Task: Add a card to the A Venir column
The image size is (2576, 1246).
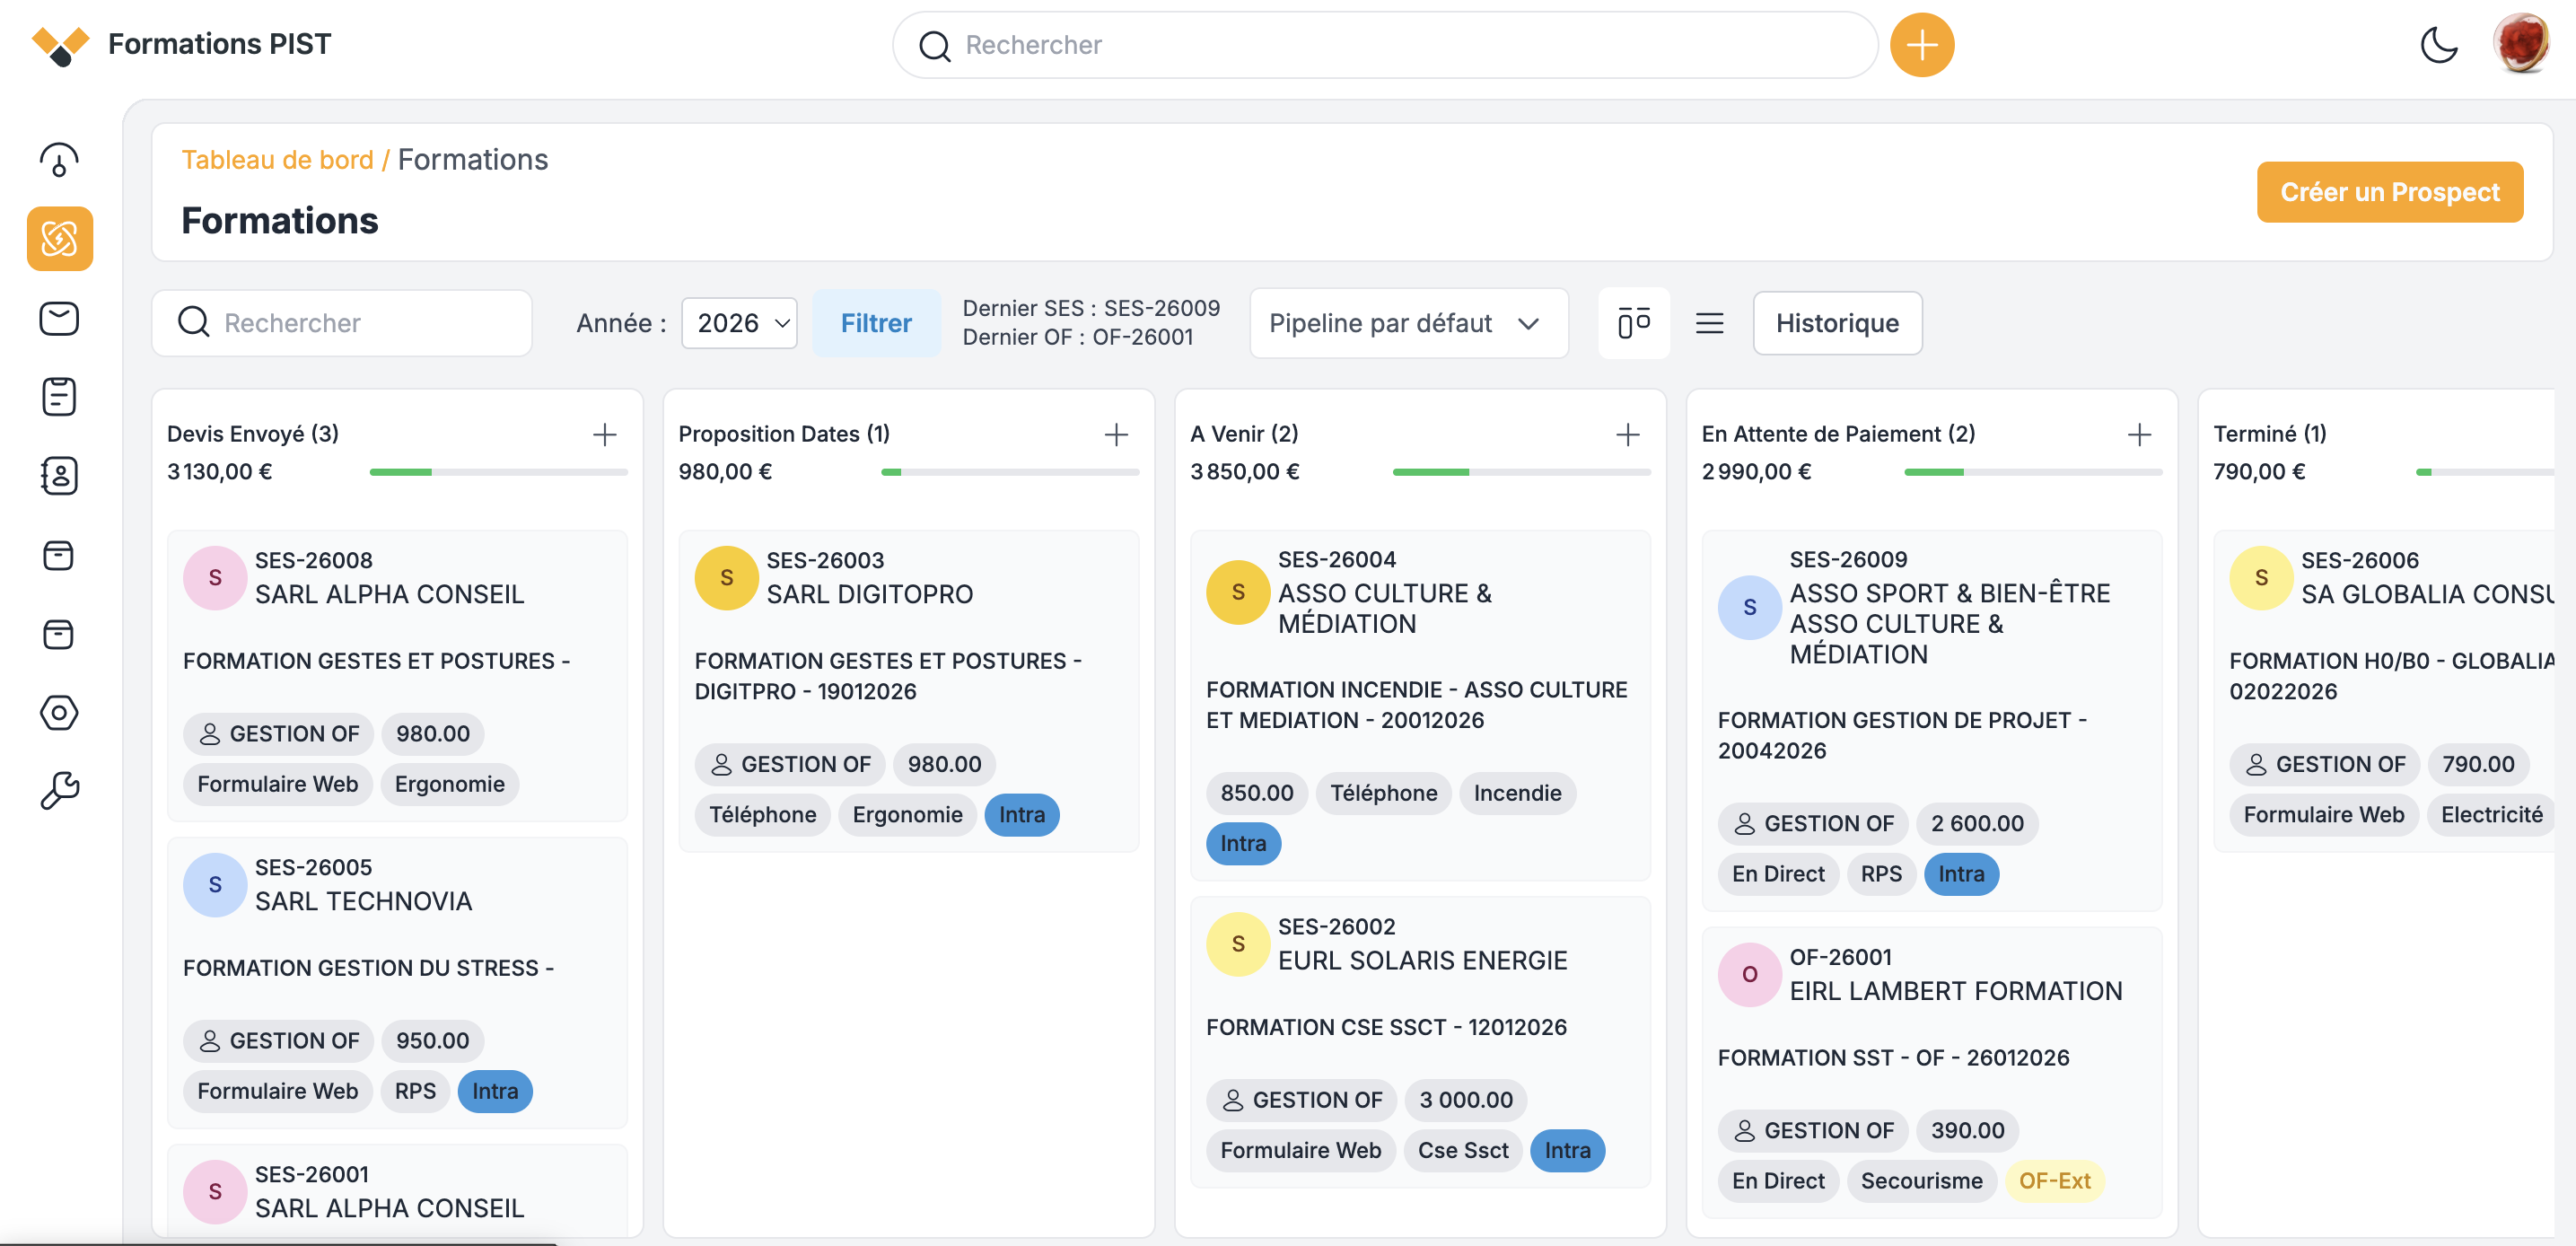Action: click(x=1627, y=434)
